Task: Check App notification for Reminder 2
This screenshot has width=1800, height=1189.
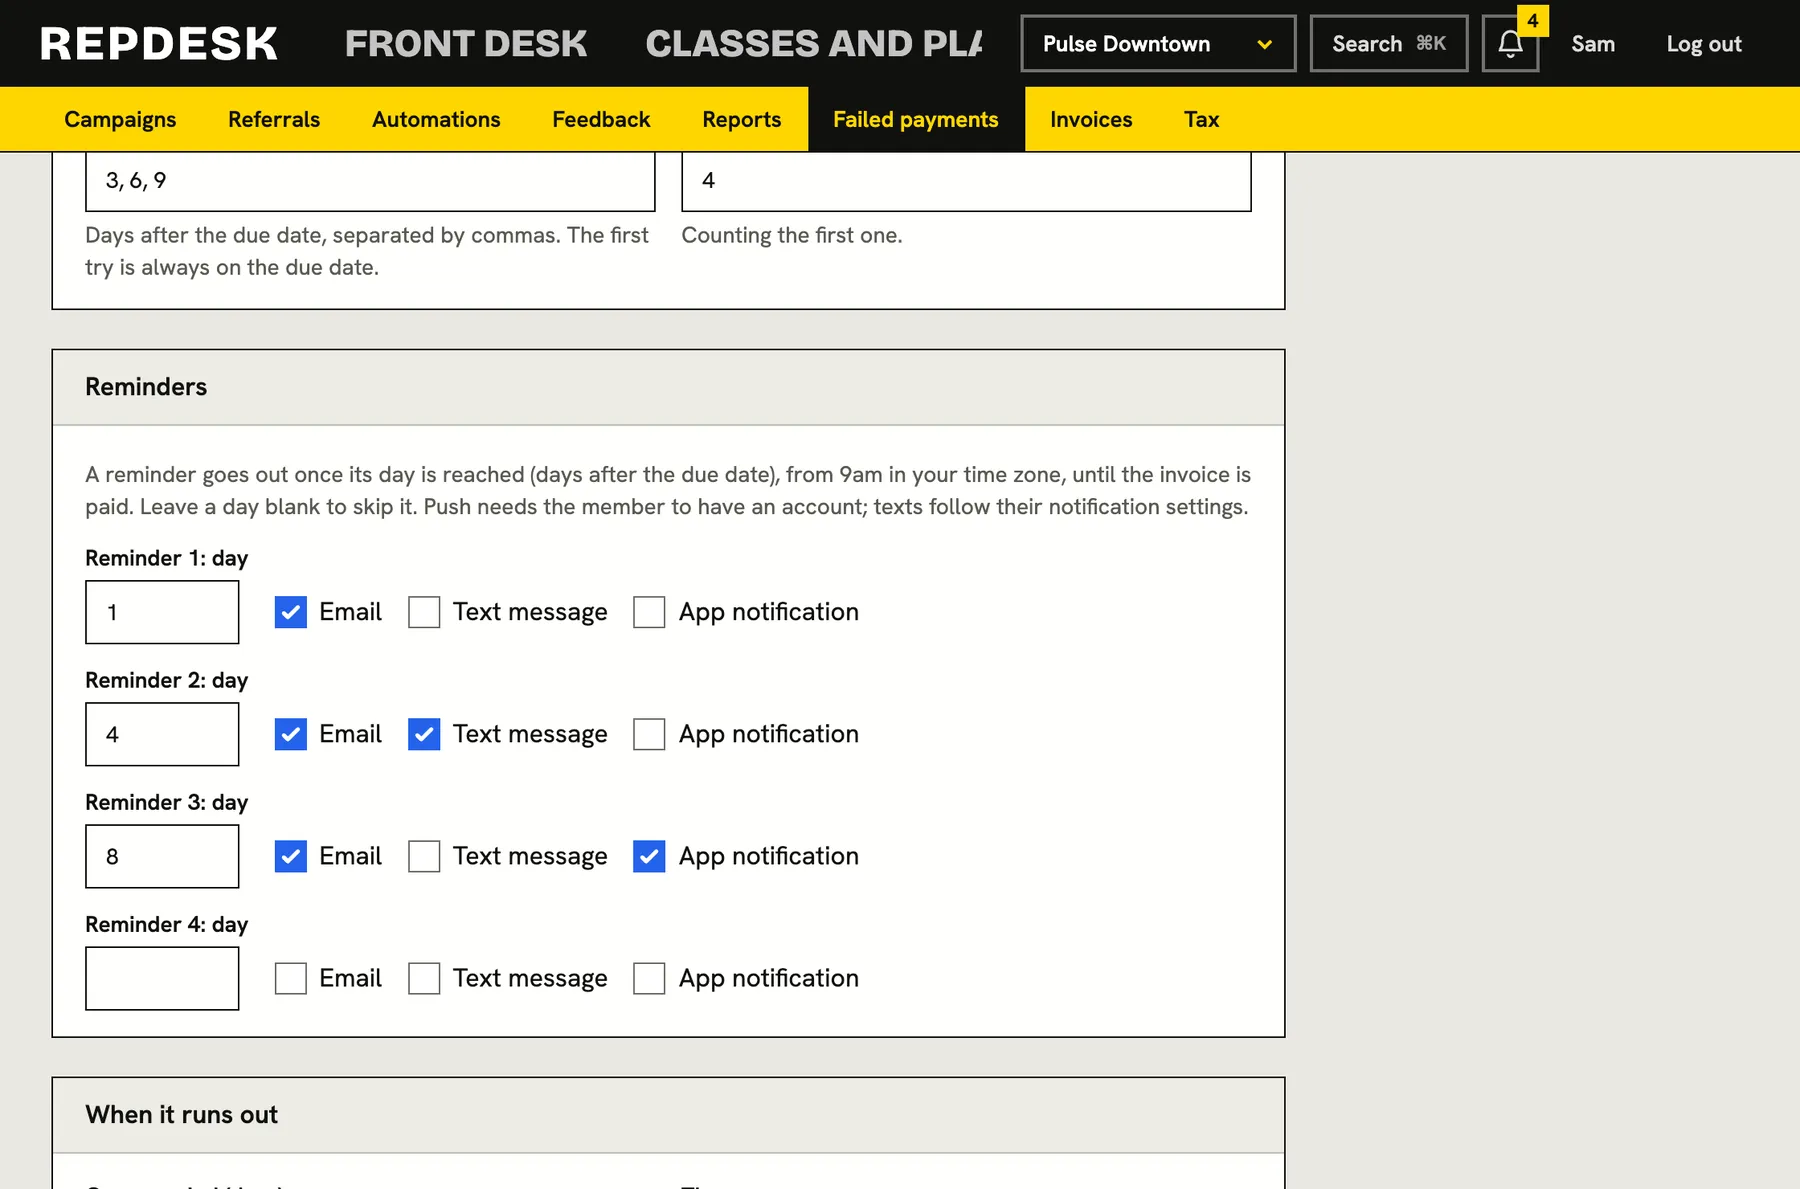Action: coord(649,734)
